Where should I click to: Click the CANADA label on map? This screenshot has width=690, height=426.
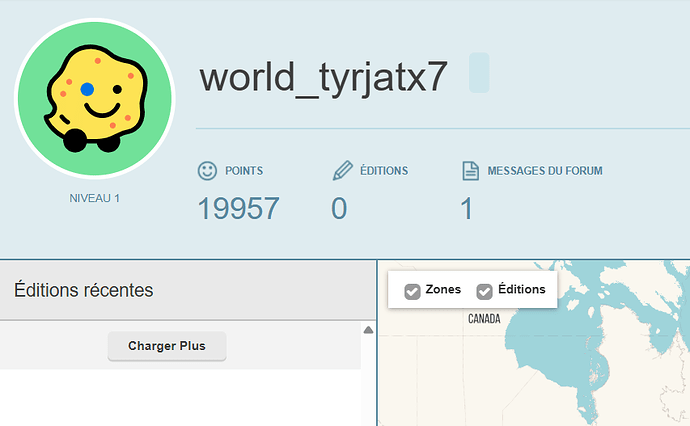click(x=484, y=319)
